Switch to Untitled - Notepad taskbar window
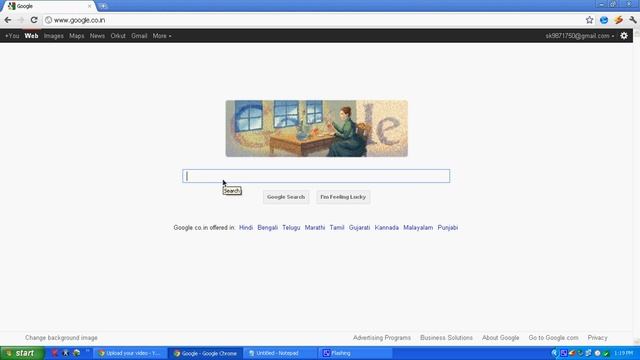The image size is (640, 360). click(x=280, y=353)
